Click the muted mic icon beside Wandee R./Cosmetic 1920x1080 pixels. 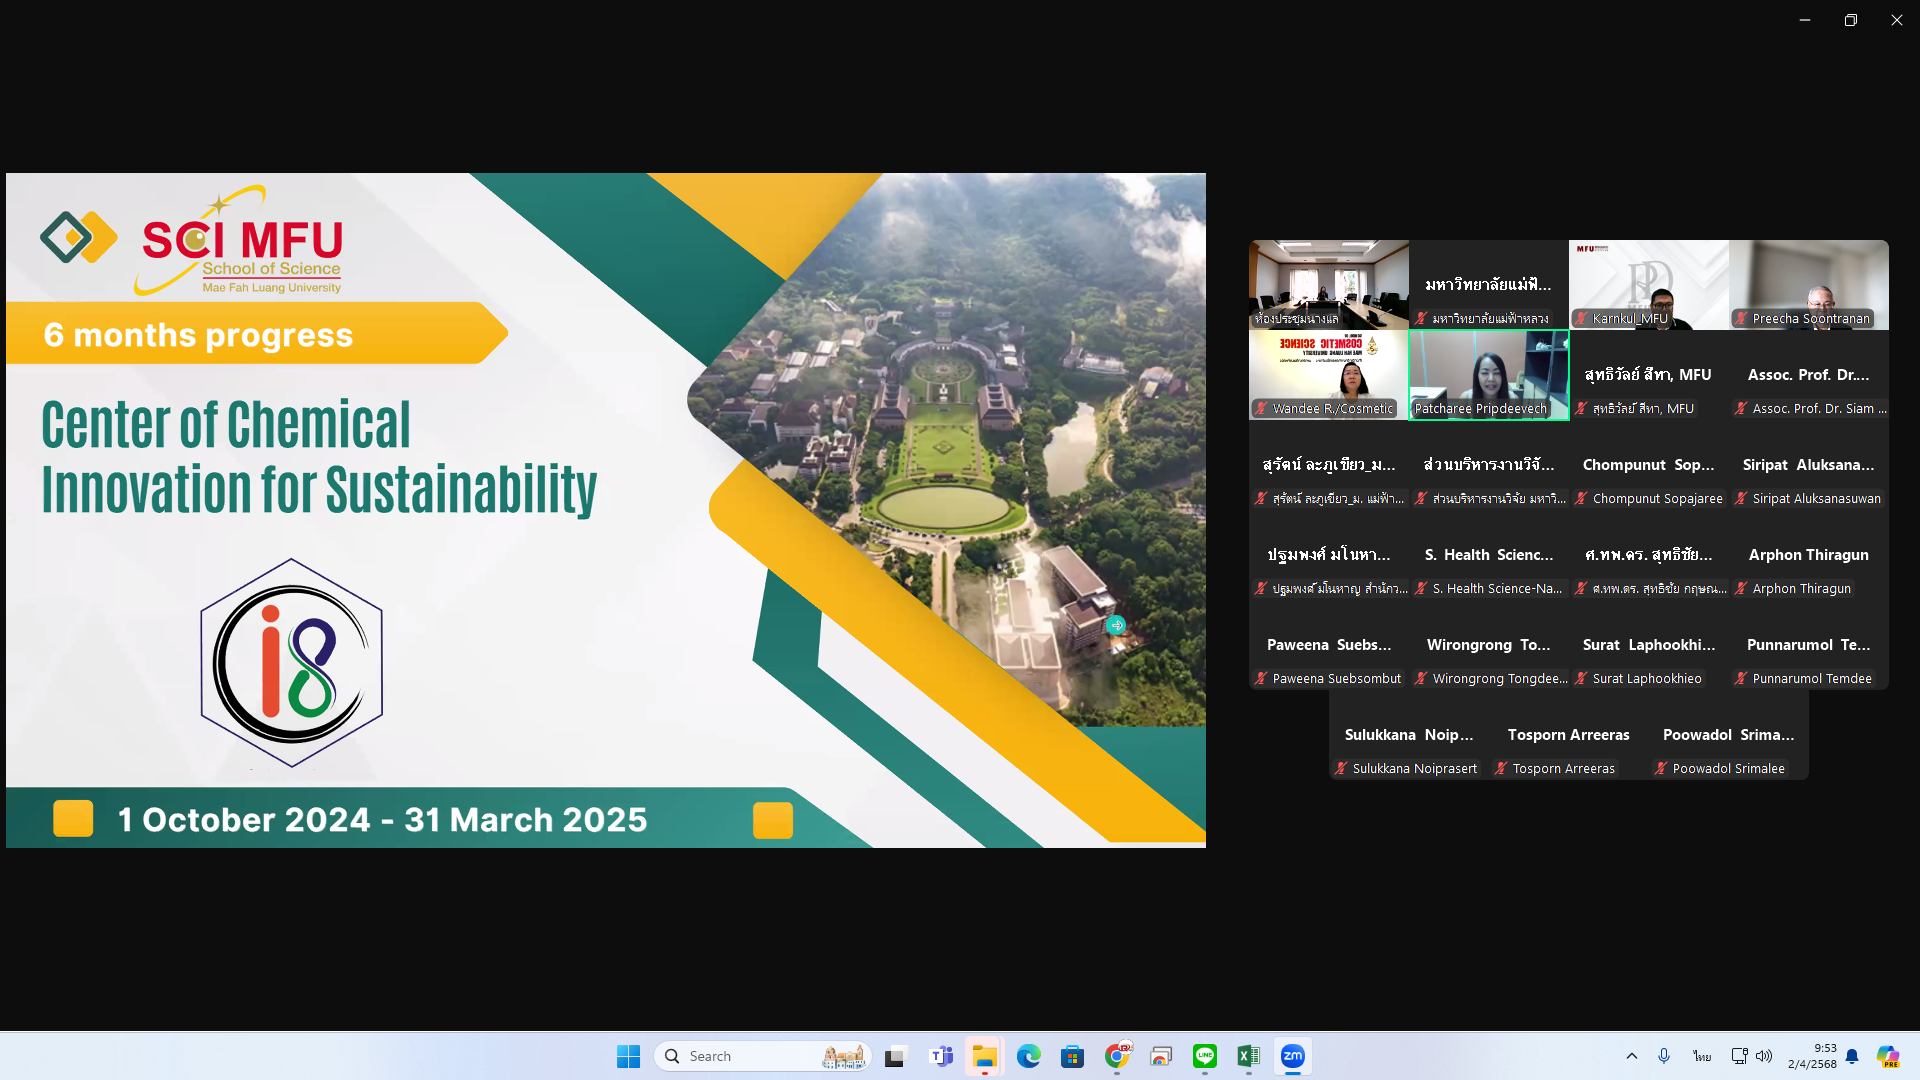1261,409
